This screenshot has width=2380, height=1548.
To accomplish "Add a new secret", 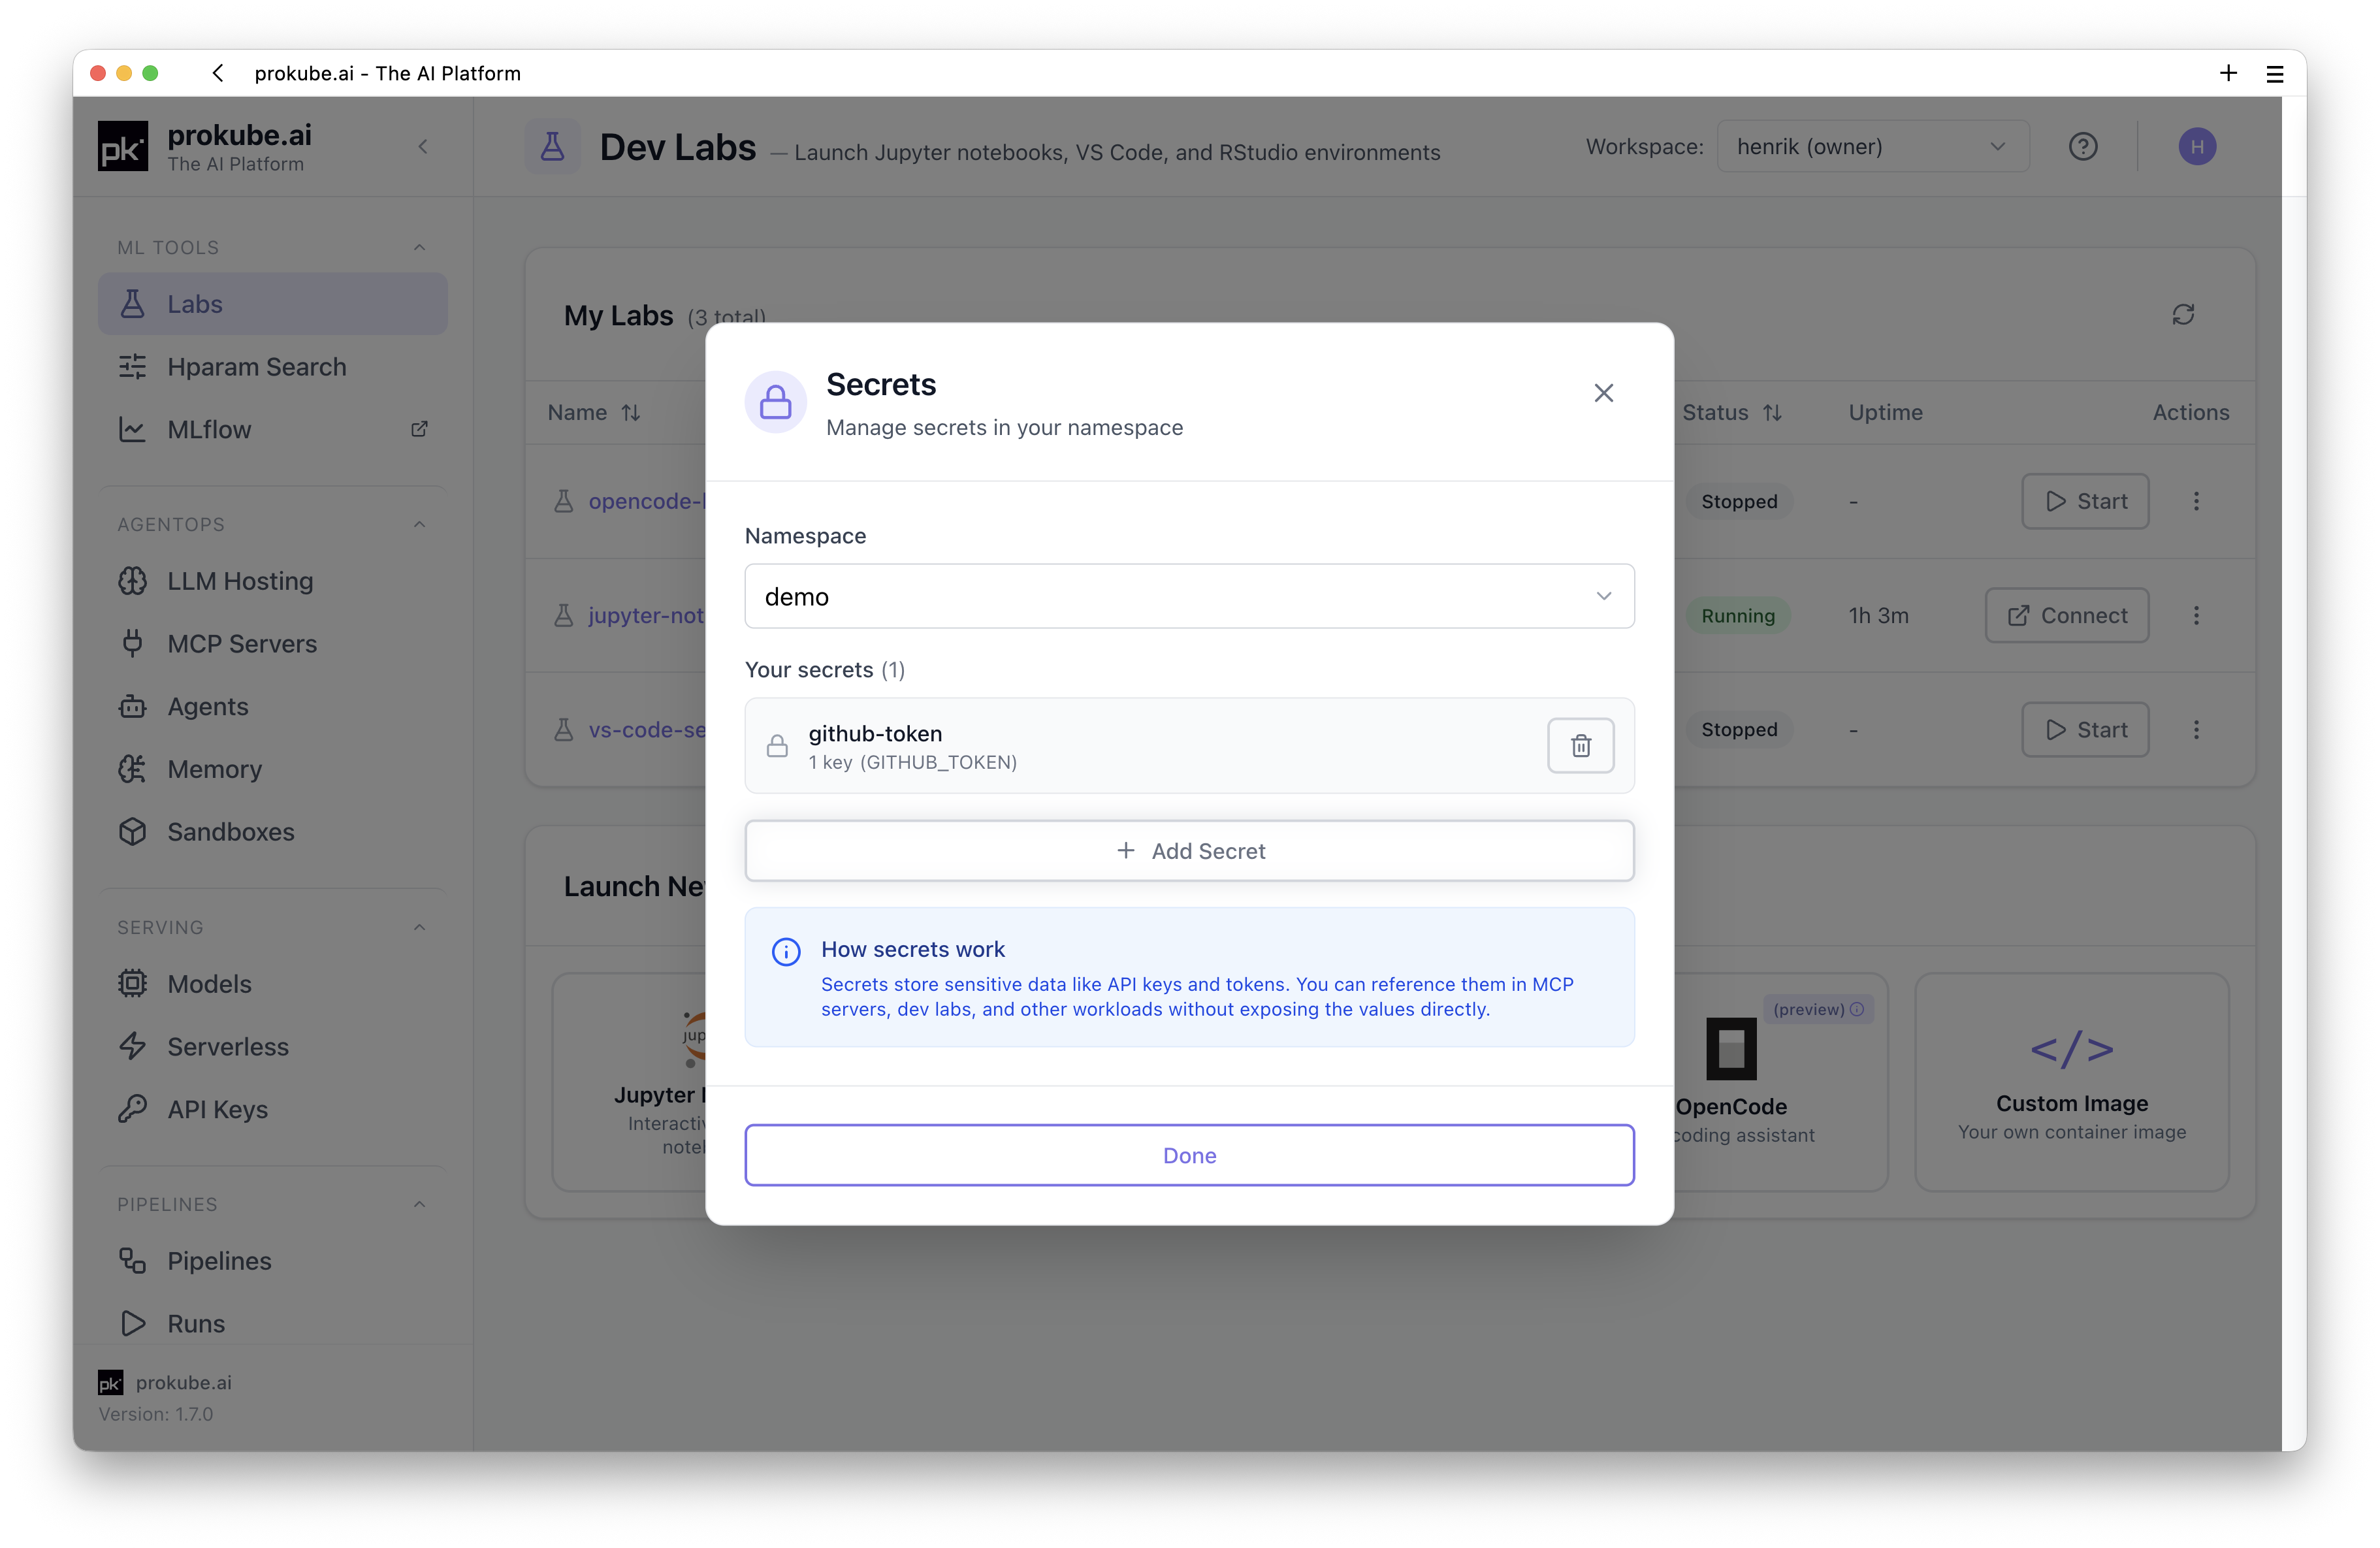I will (1189, 851).
